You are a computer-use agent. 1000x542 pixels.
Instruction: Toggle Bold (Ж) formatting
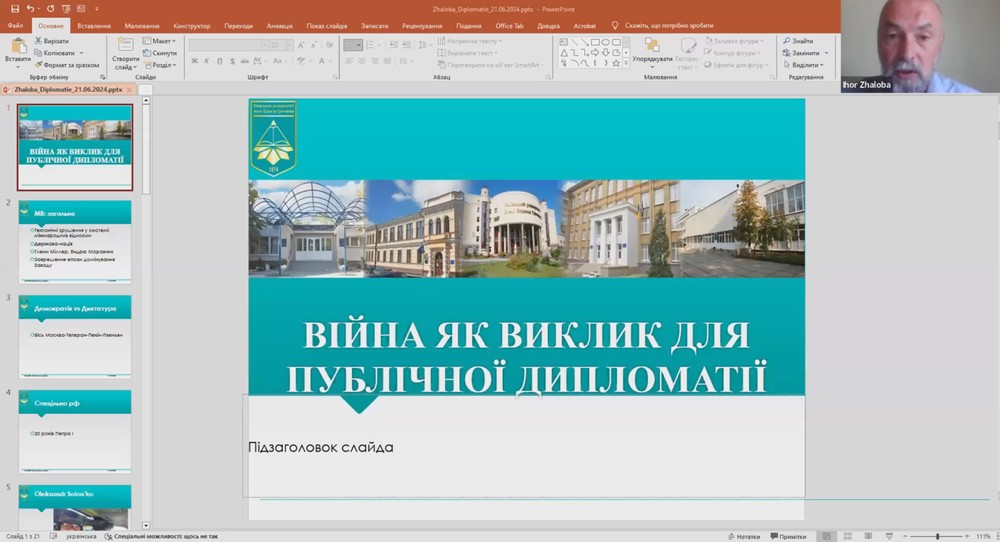pos(194,61)
